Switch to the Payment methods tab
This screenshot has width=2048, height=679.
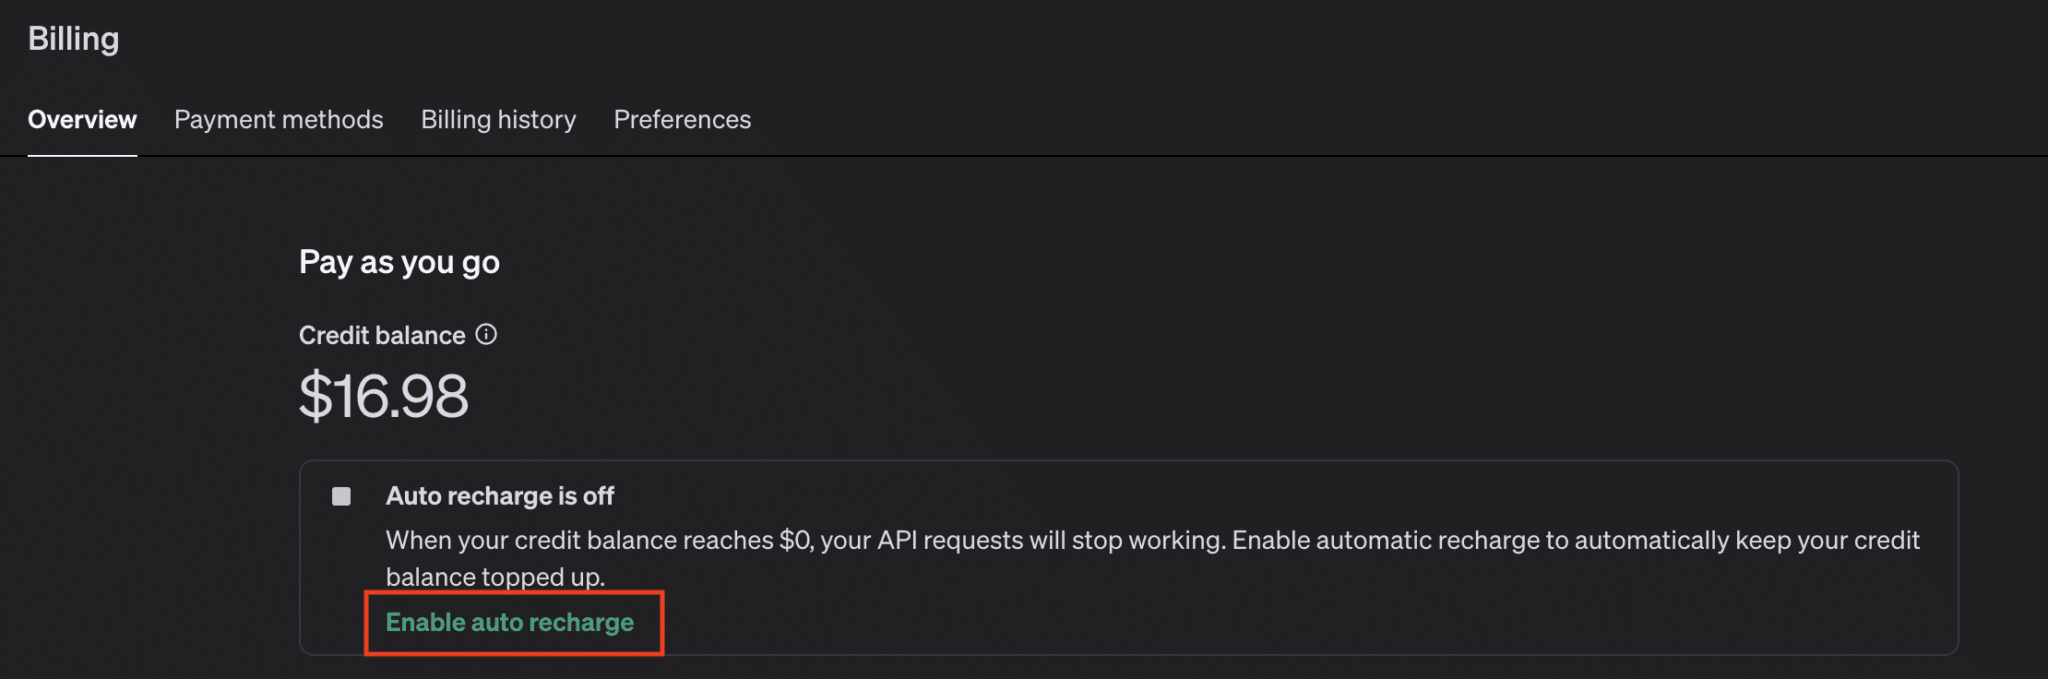(278, 120)
